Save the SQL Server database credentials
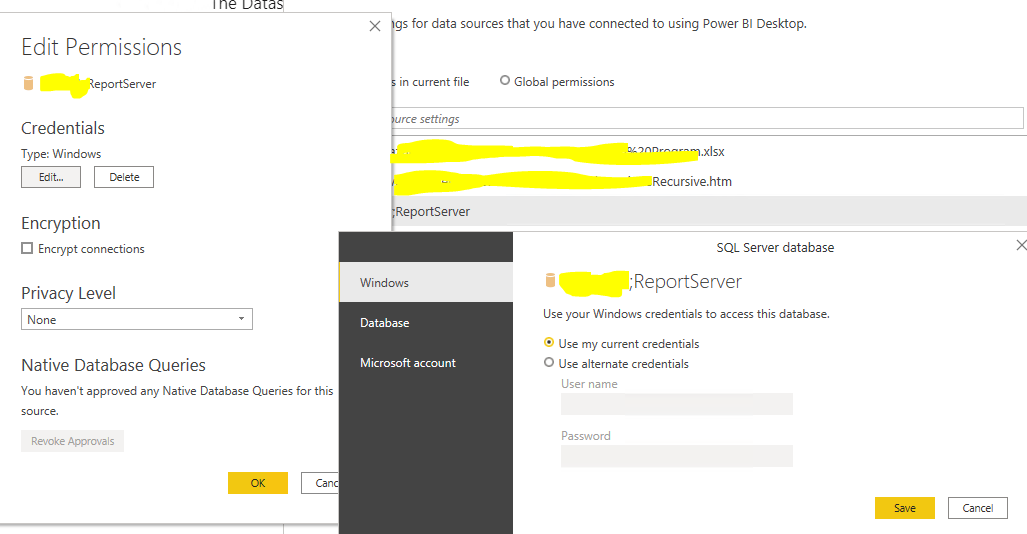The width and height of the screenshot is (1027, 534). pos(905,508)
